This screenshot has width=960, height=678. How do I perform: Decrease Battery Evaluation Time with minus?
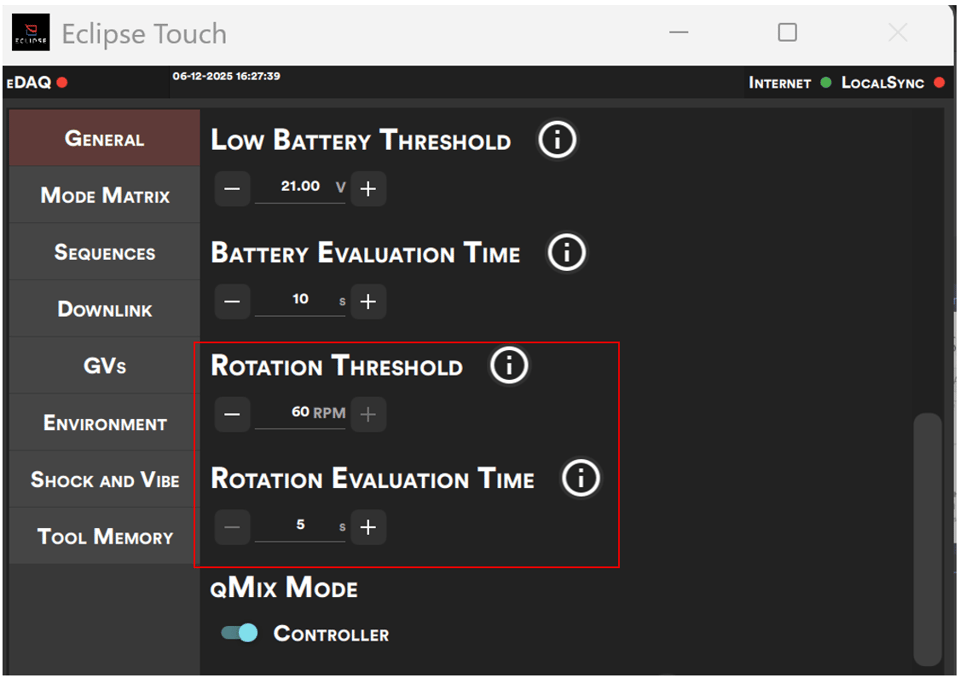point(232,301)
